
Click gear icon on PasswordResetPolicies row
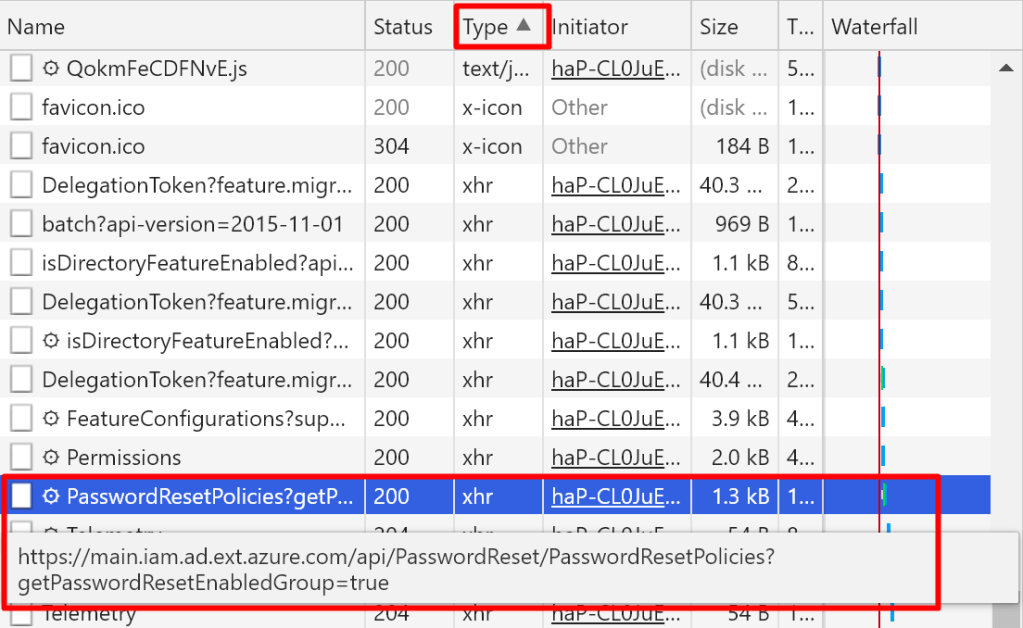coord(52,496)
